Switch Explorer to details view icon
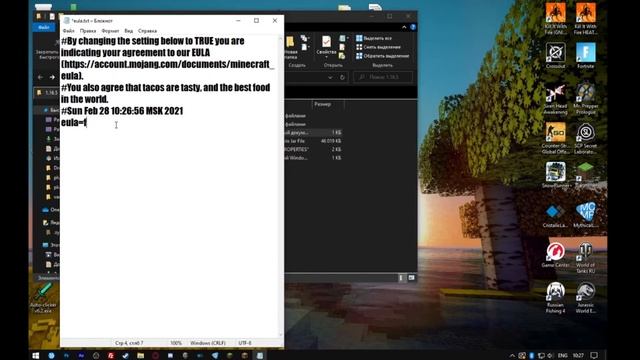This screenshot has width=640, height=360. pyautogui.click(x=401, y=278)
